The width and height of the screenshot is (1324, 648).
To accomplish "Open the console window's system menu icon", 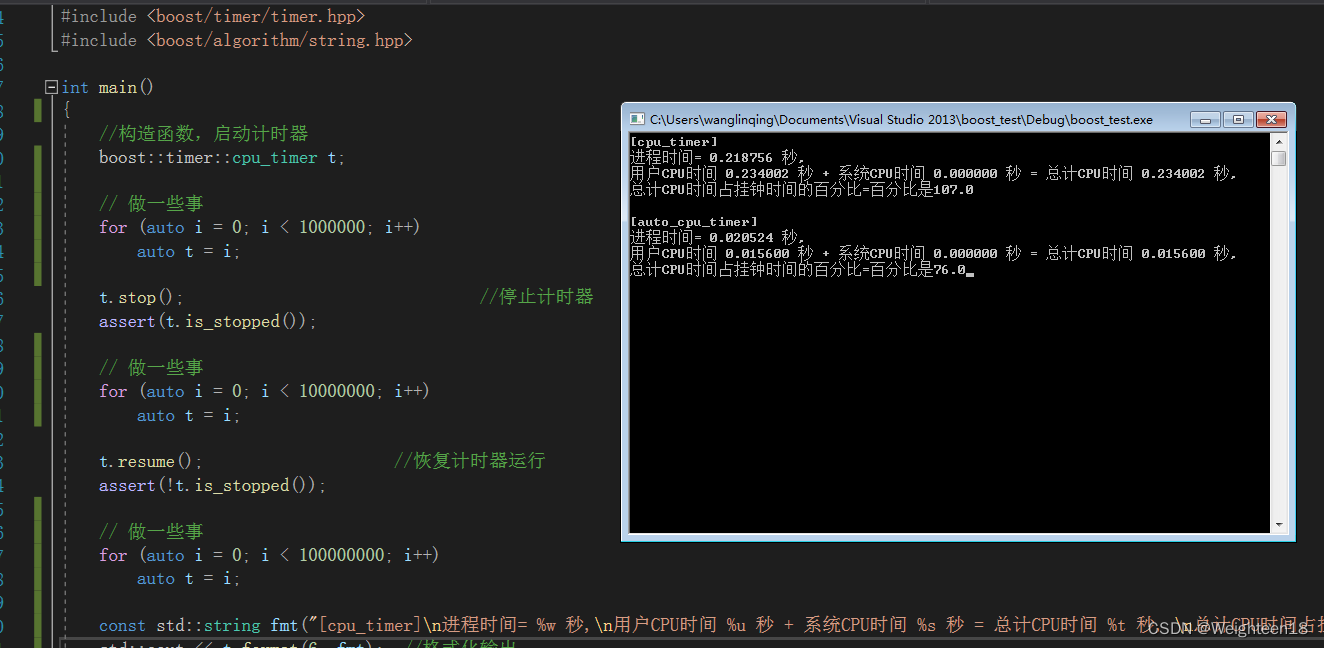I will click(636, 119).
